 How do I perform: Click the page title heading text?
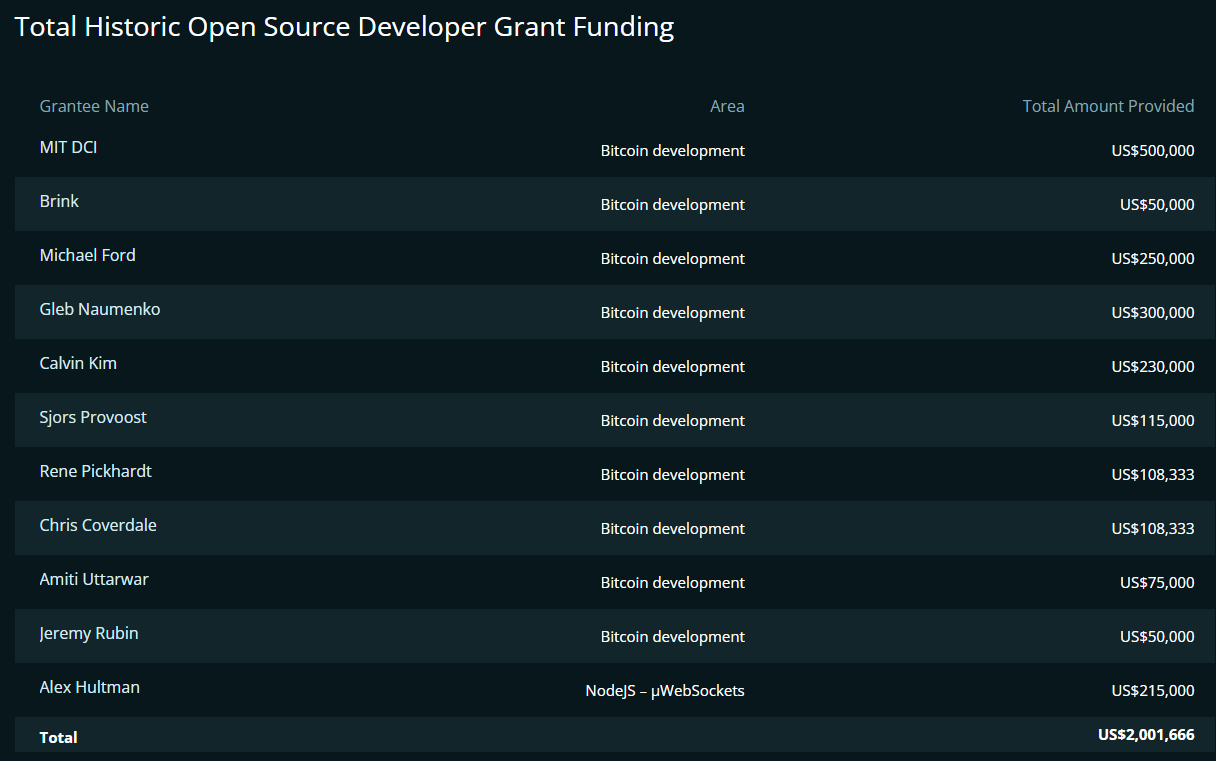click(x=344, y=27)
